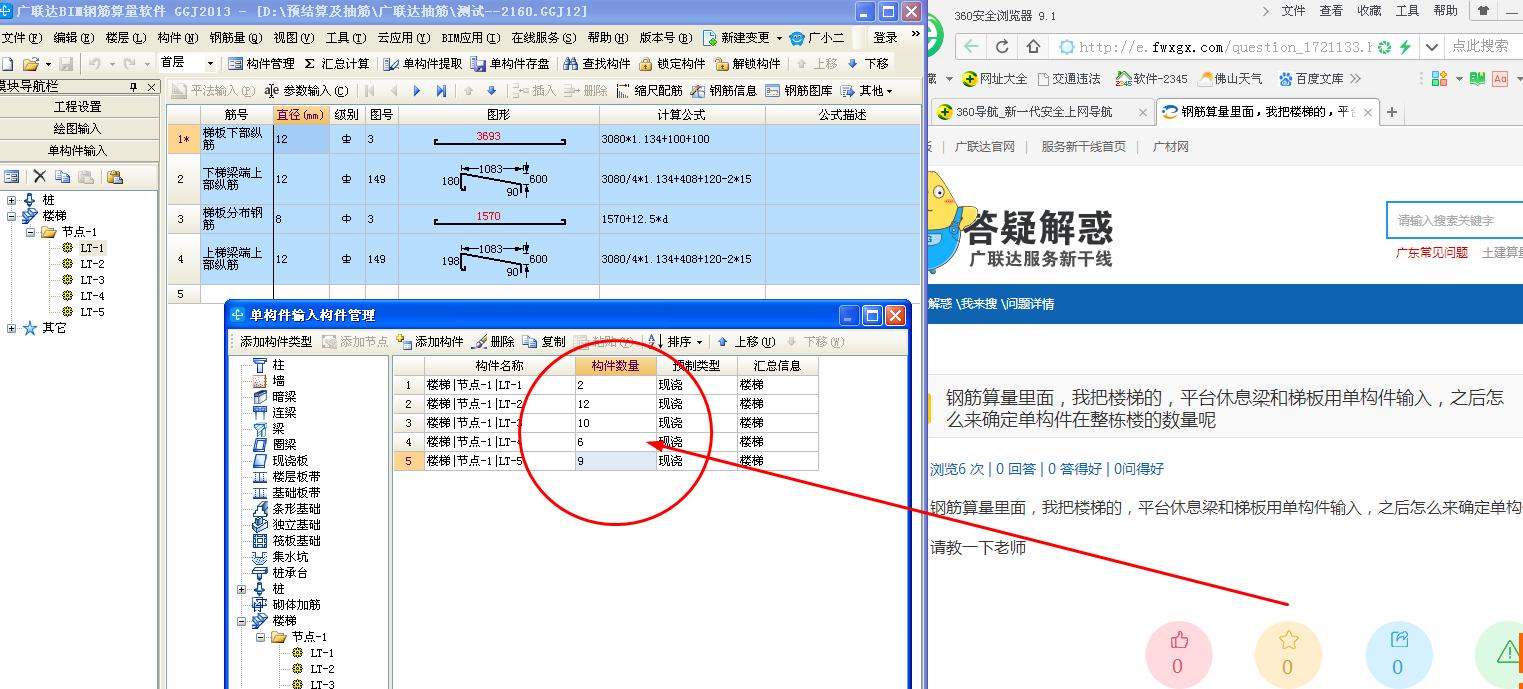Click webpage search keyword input field
Image resolution: width=1523 pixels, height=689 pixels.
point(1454,220)
